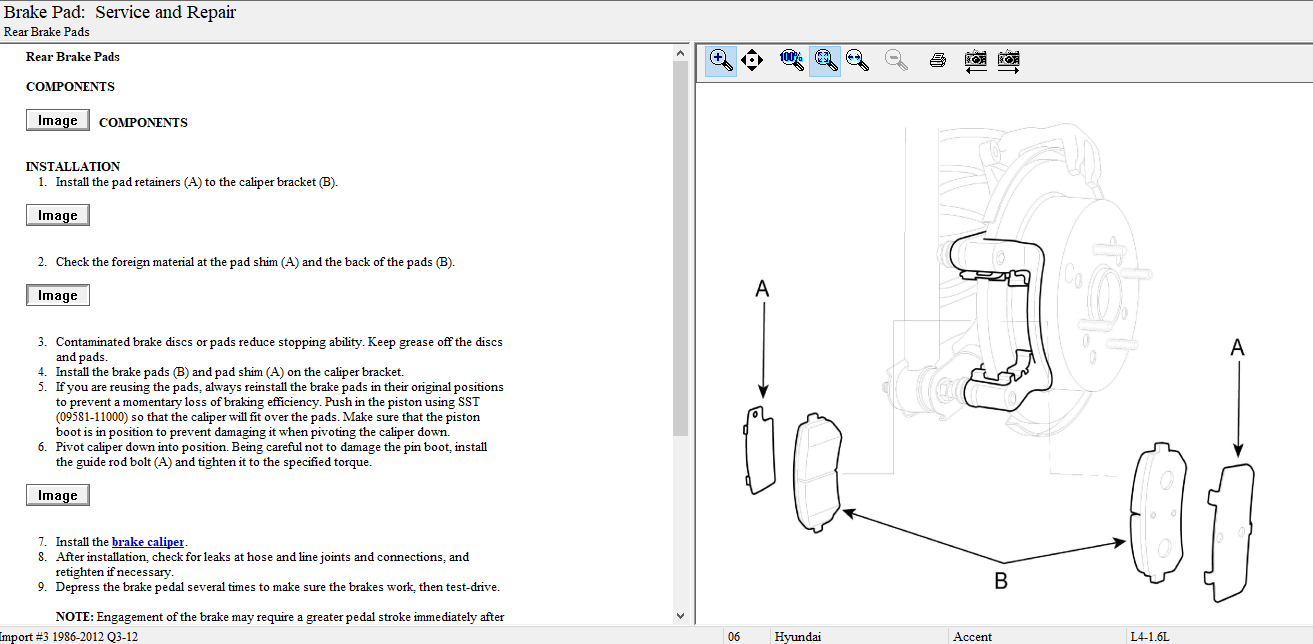Click the fit-to-width zoom icon
Image resolution: width=1313 pixels, height=644 pixels.
tap(857, 60)
